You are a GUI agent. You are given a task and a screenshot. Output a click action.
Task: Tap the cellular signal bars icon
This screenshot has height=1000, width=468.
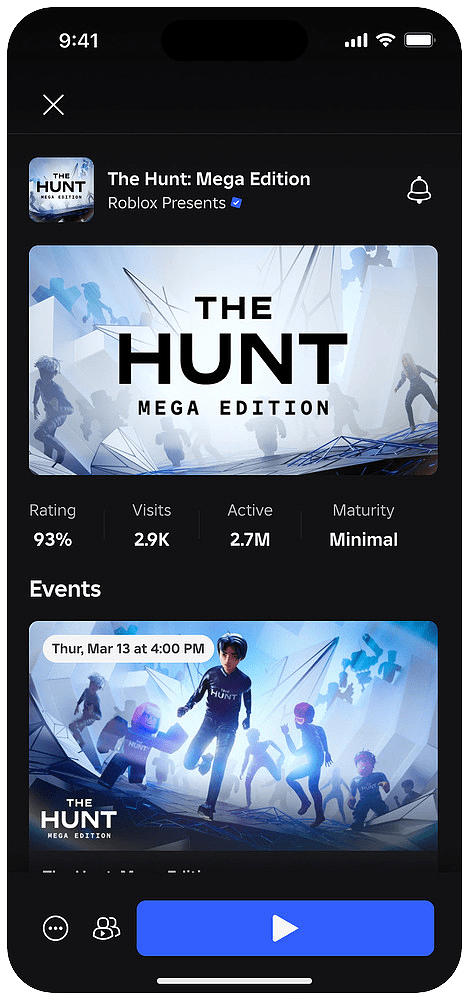tap(356, 41)
